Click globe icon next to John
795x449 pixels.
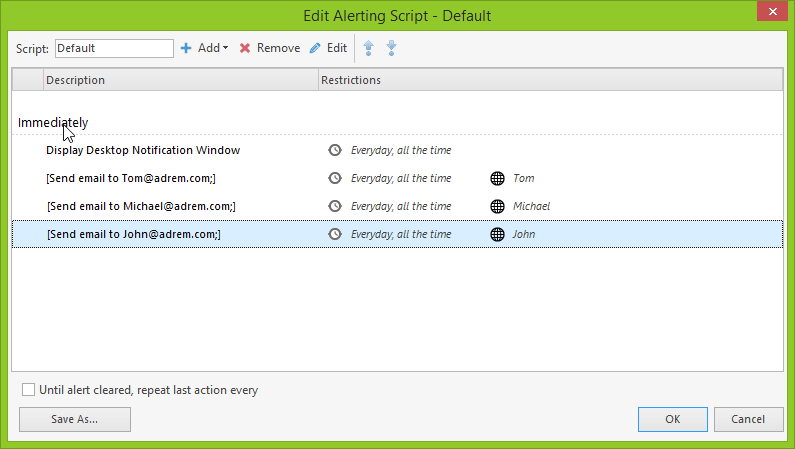(x=497, y=234)
